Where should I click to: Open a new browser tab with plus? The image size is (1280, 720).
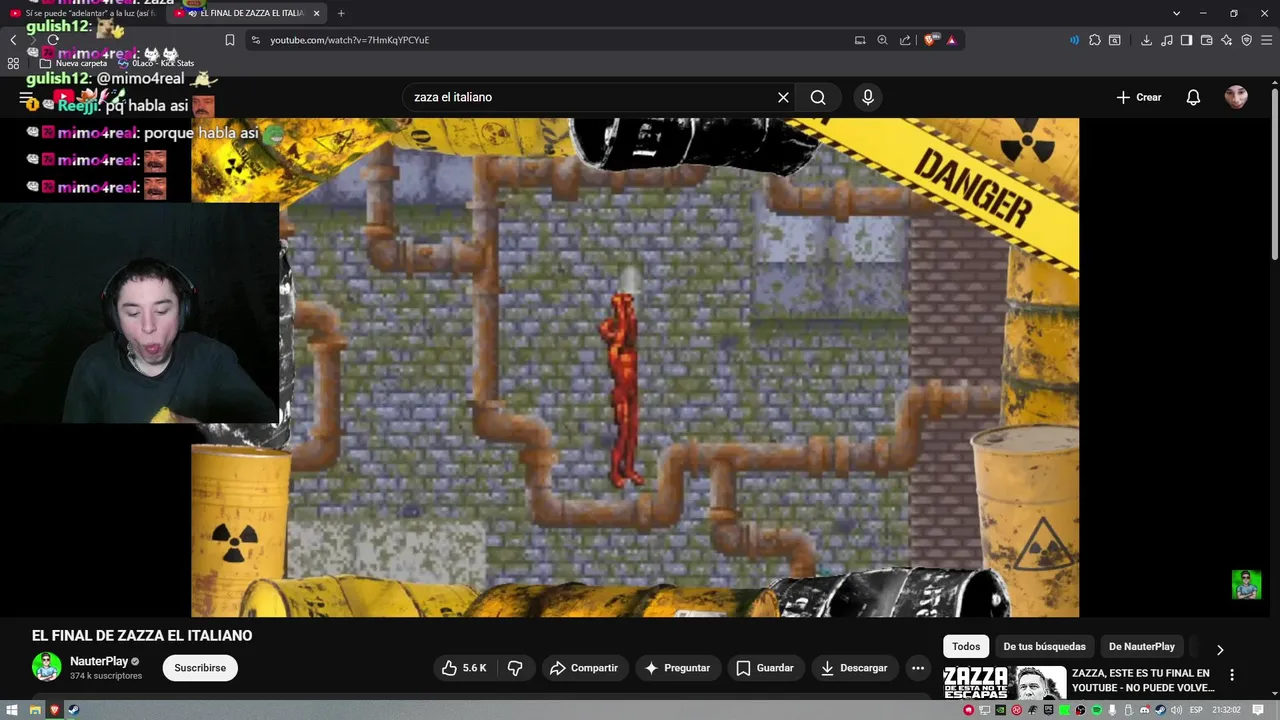click(341, 13)
